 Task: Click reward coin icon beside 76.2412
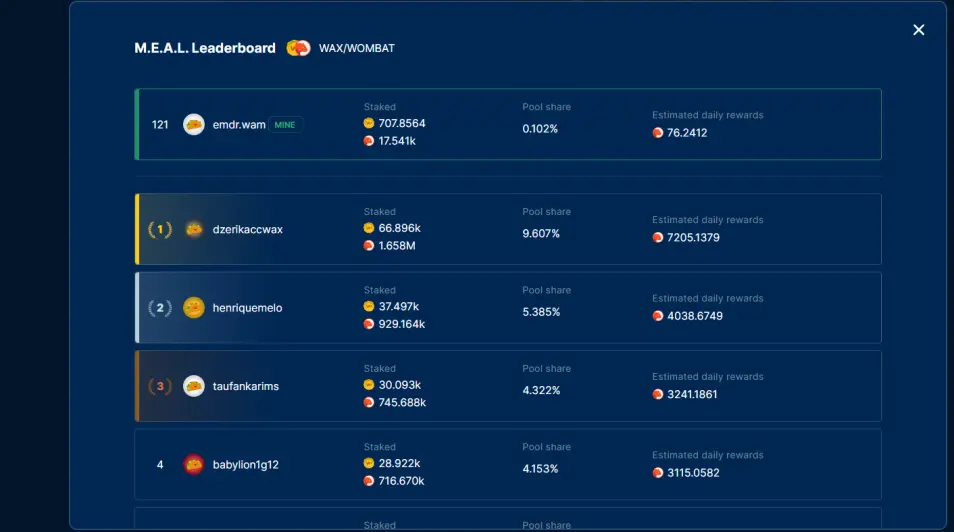coord(658,133)
